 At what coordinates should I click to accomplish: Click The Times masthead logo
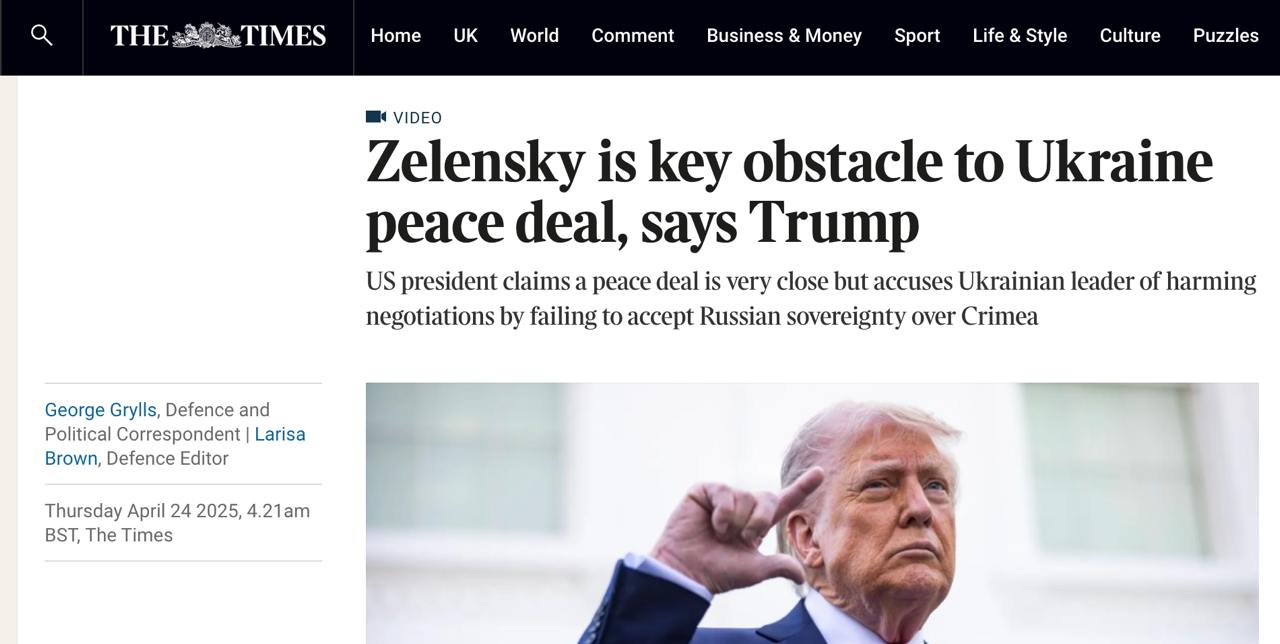pos(218,36)
